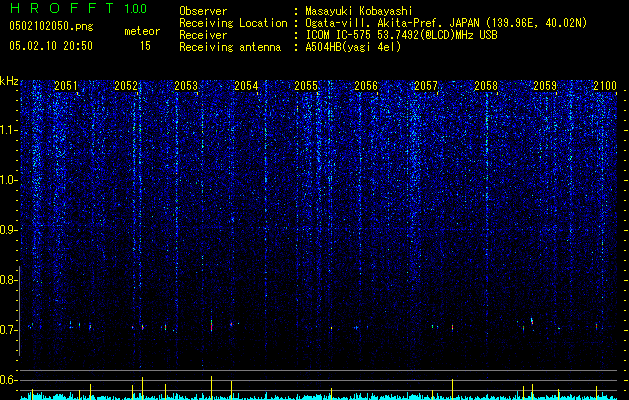Click the 'Receiver' field label

(203, 35)
